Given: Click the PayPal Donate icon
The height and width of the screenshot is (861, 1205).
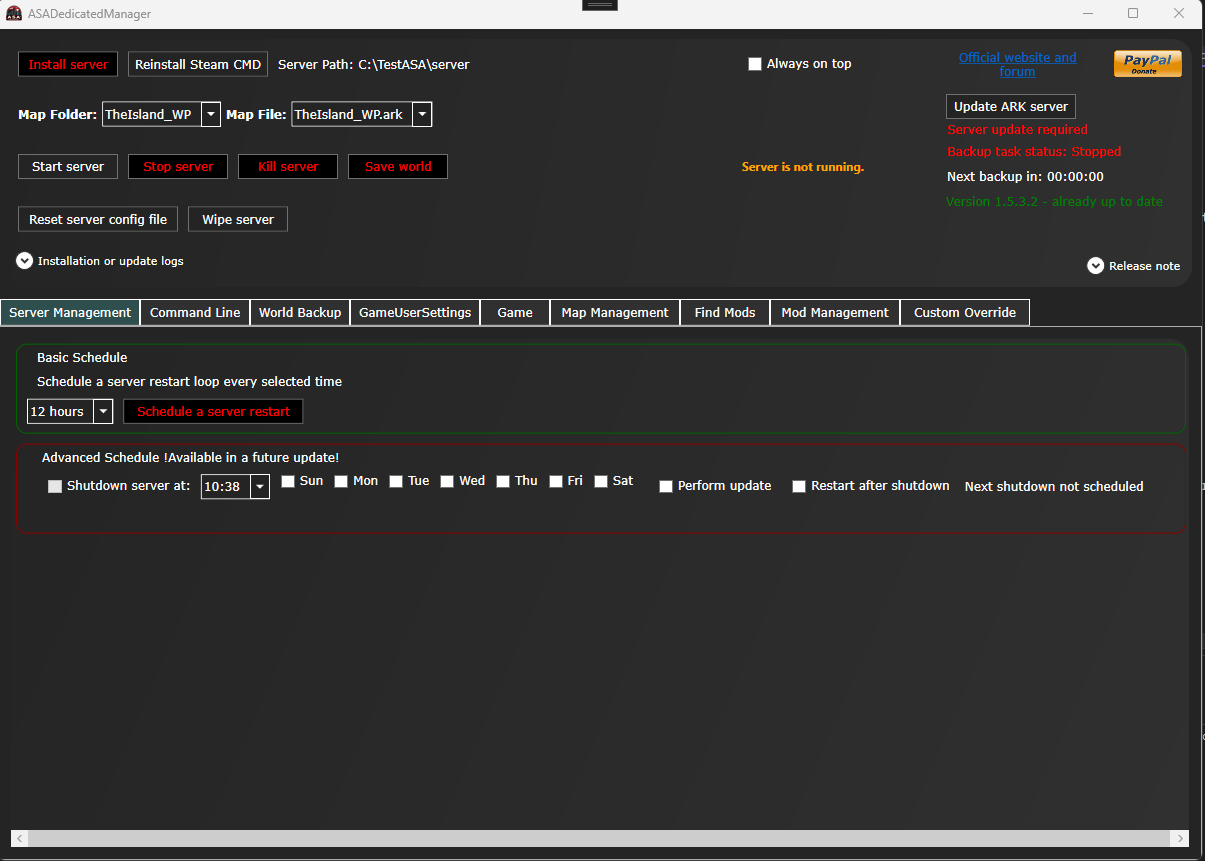Looking at the screenshot, I should tap(1147, 64).
